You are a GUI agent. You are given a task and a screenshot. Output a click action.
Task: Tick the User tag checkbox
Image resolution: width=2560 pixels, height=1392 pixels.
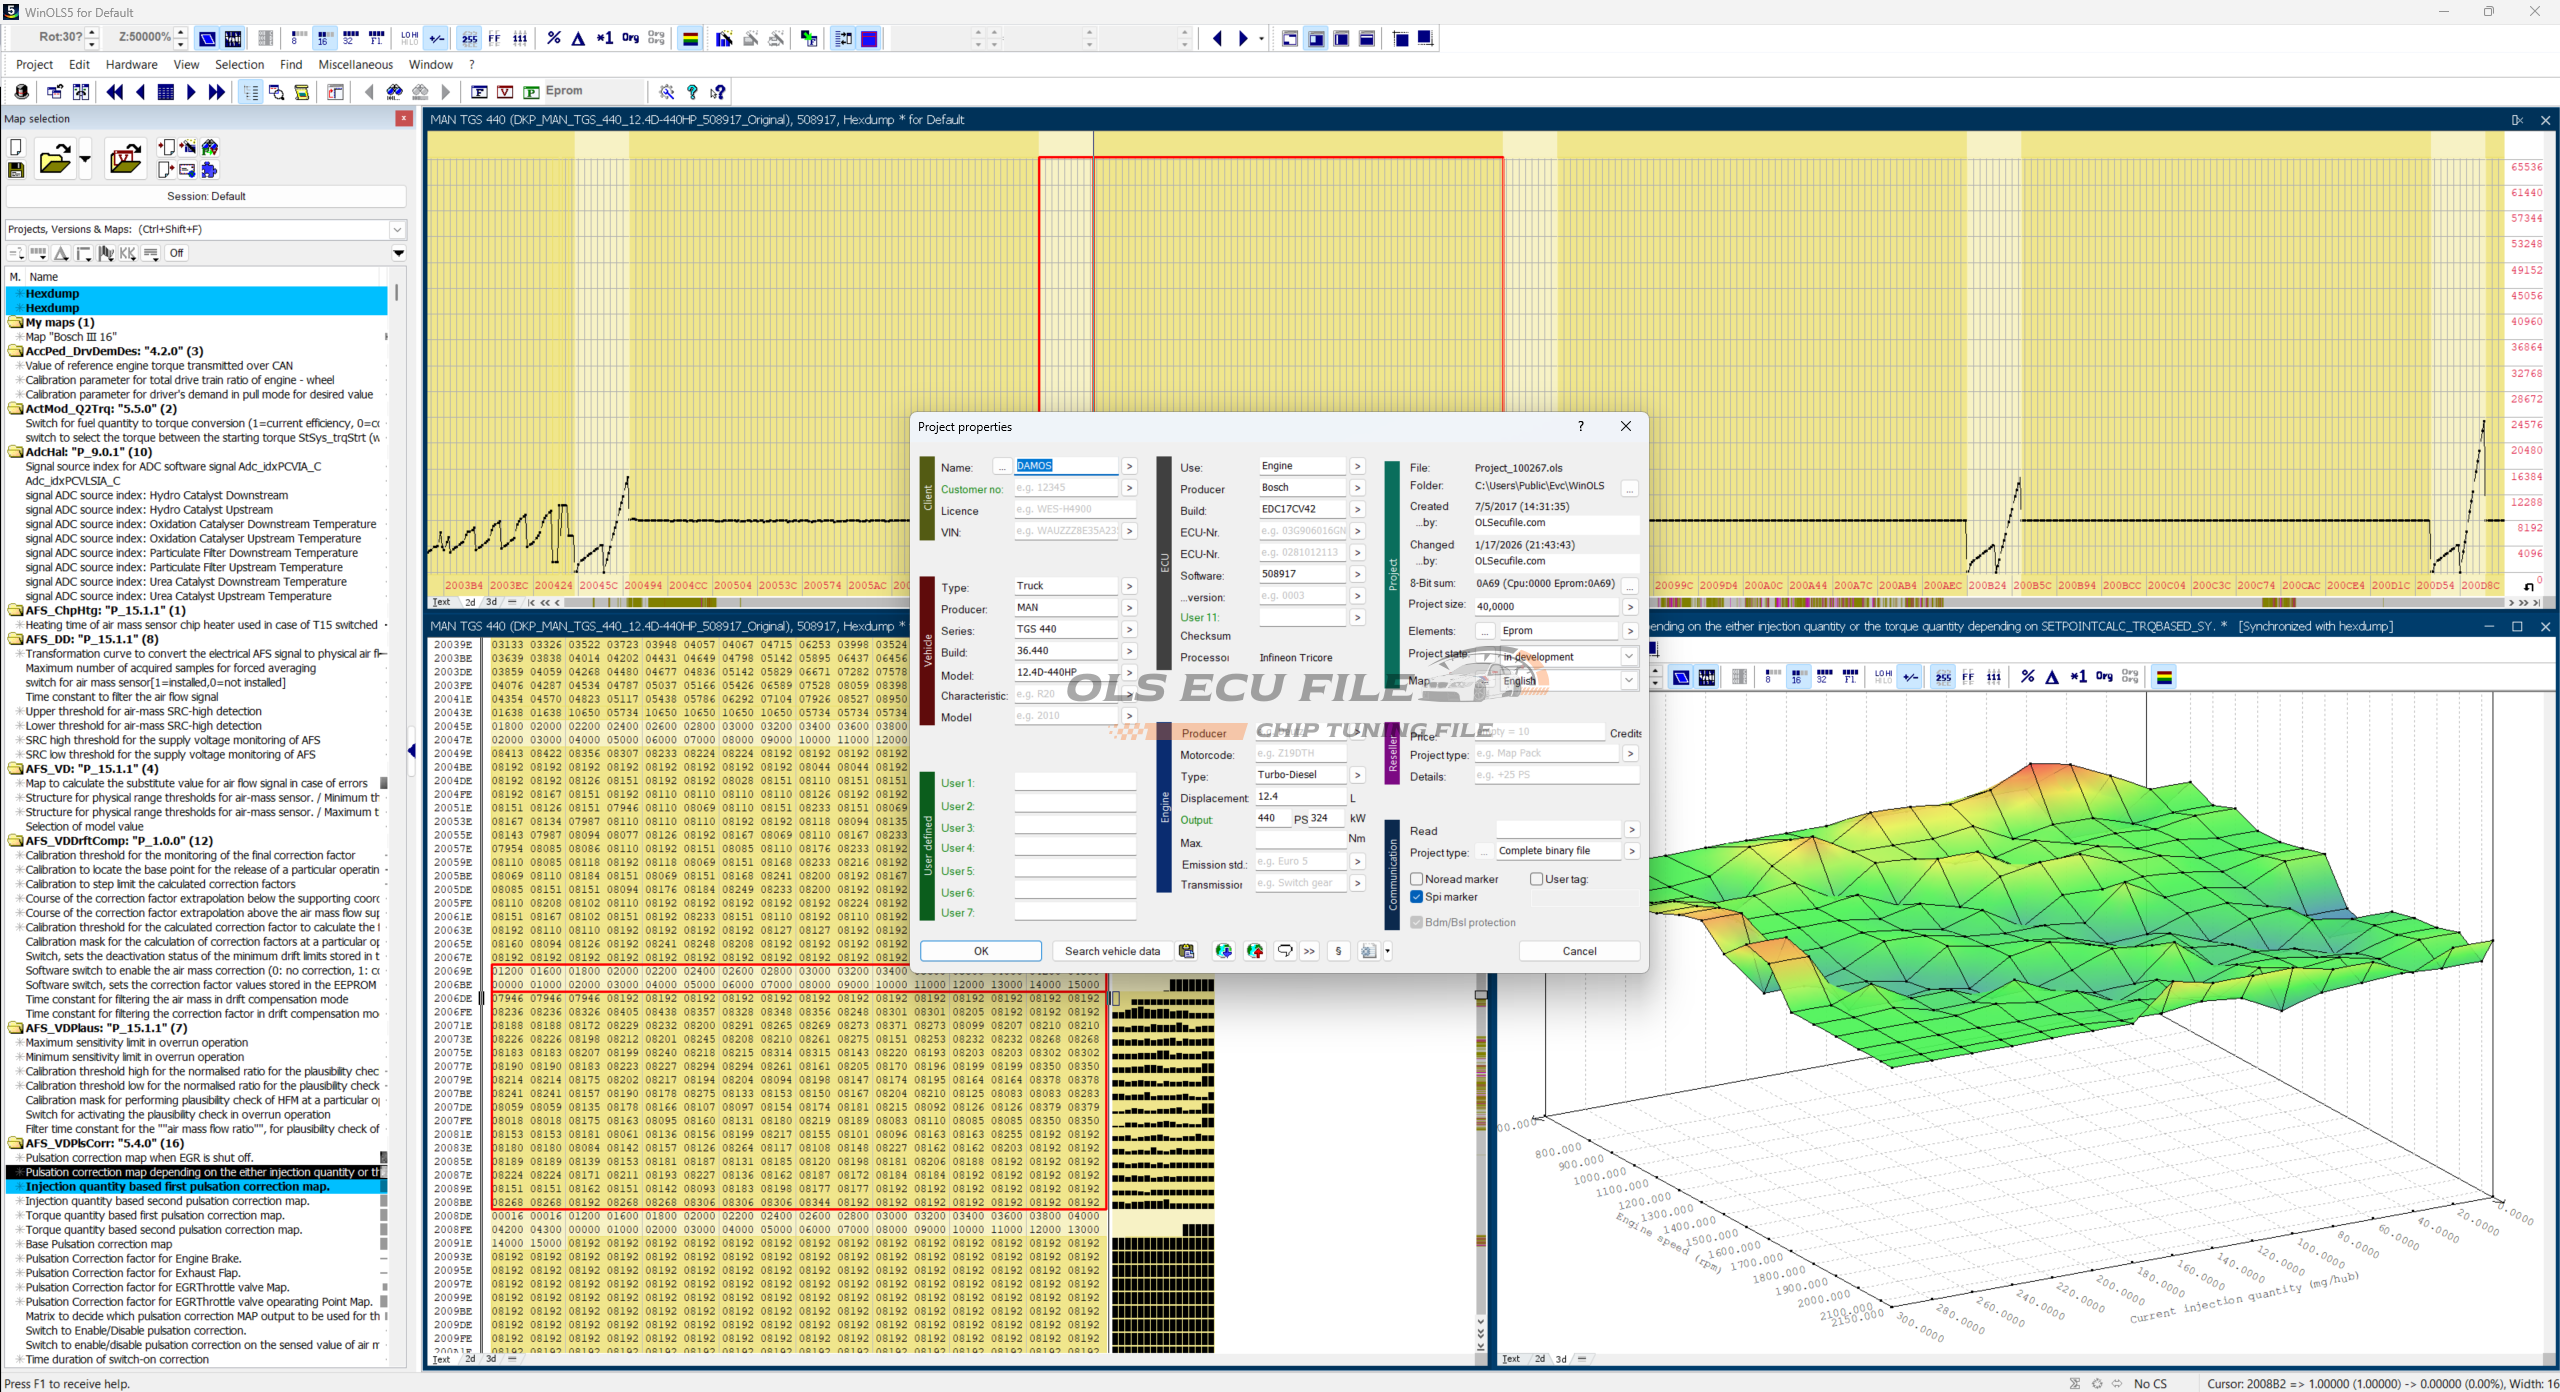(1537, 879)
